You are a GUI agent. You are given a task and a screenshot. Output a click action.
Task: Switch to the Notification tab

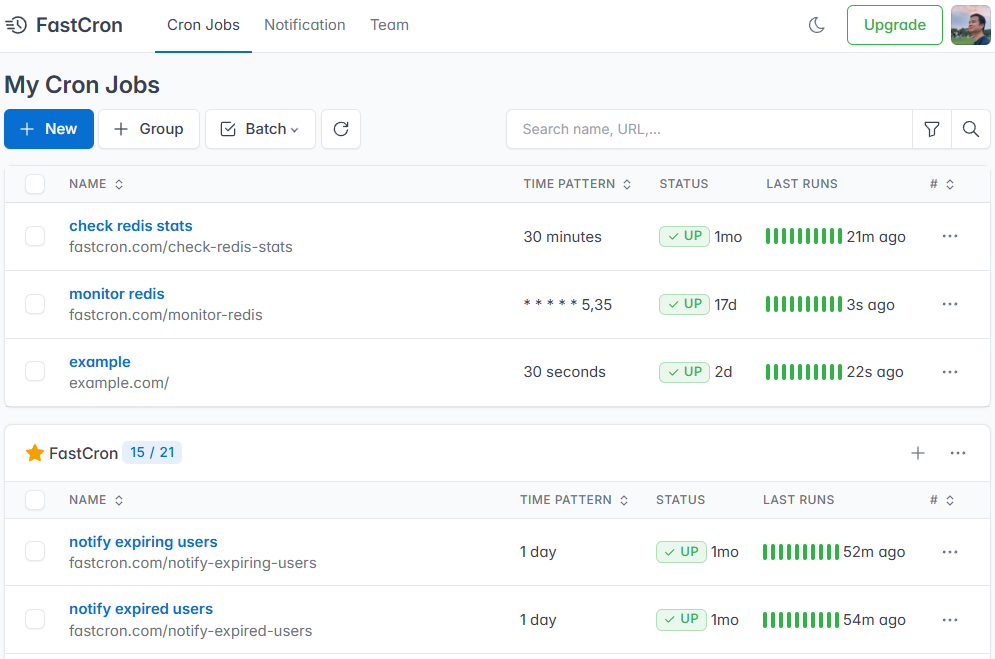point(305,25)
